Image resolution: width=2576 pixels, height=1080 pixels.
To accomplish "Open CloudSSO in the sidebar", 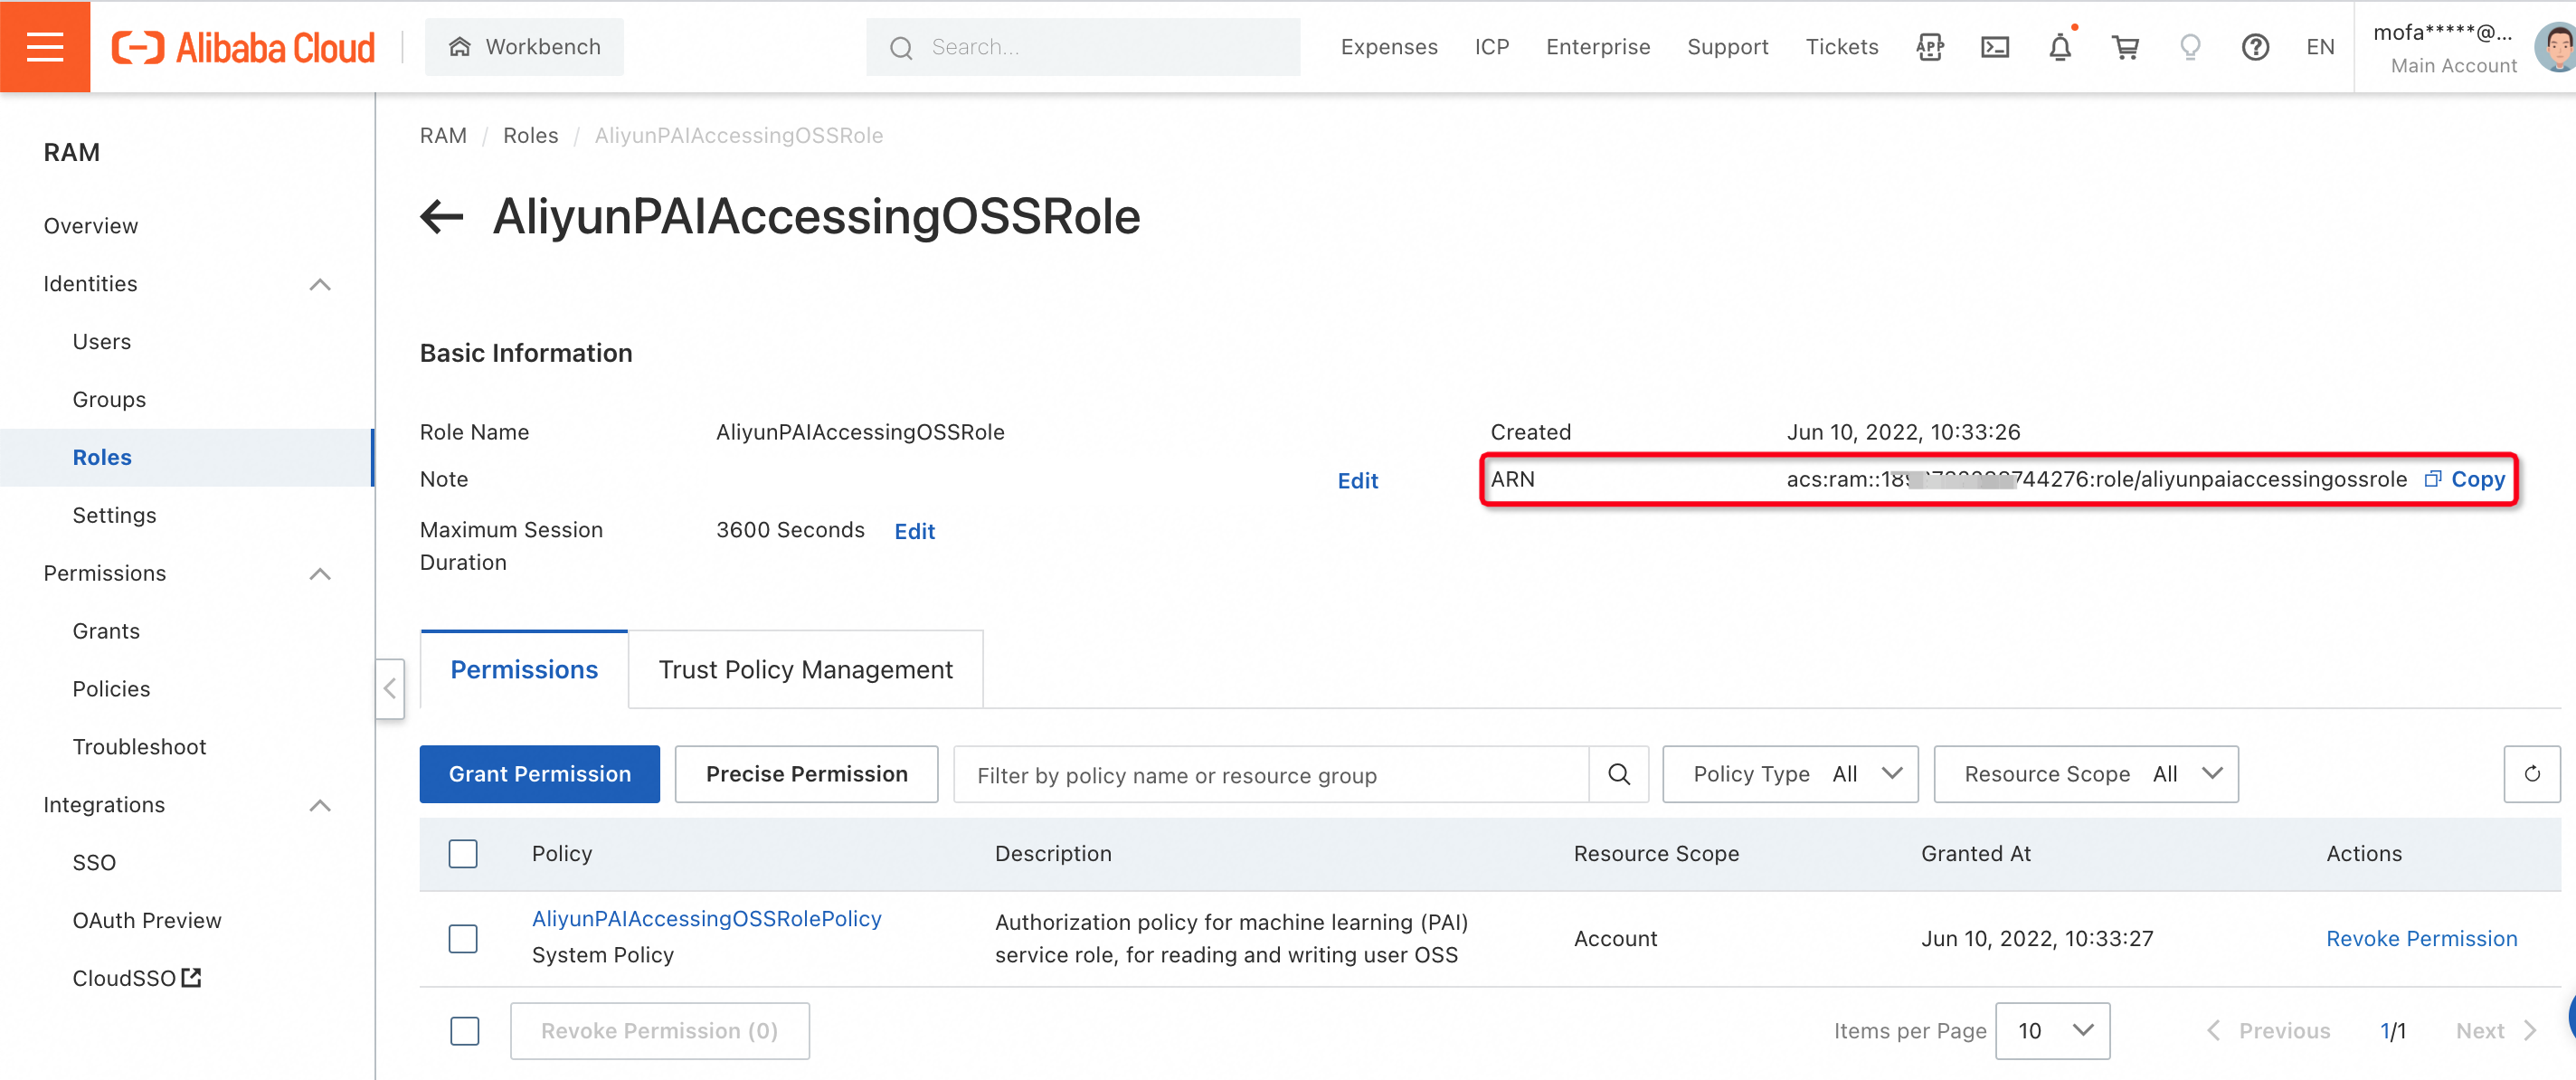I will 137,978.
